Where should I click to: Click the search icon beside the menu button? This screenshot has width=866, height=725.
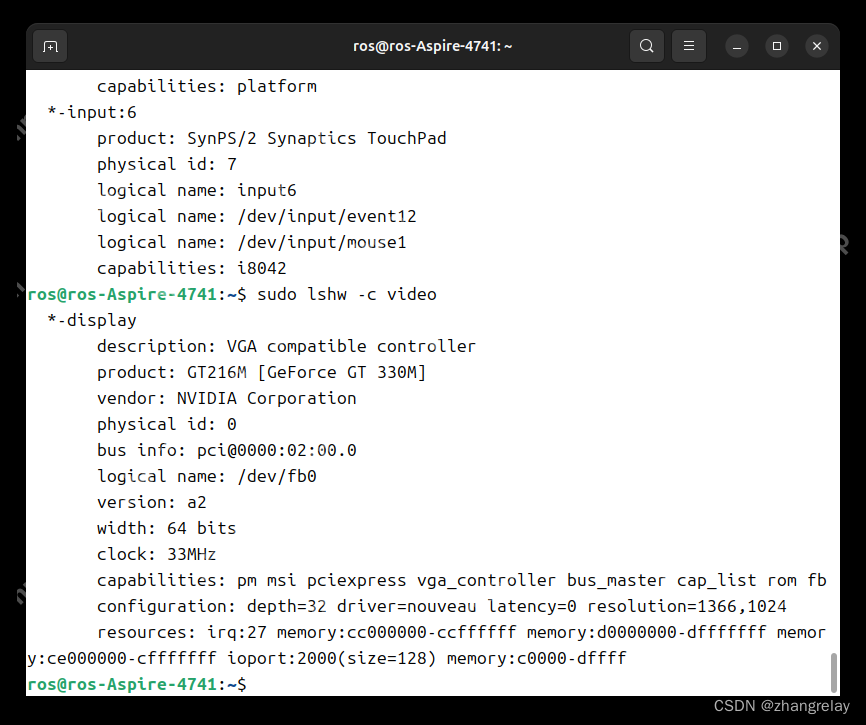pos(646,45)
